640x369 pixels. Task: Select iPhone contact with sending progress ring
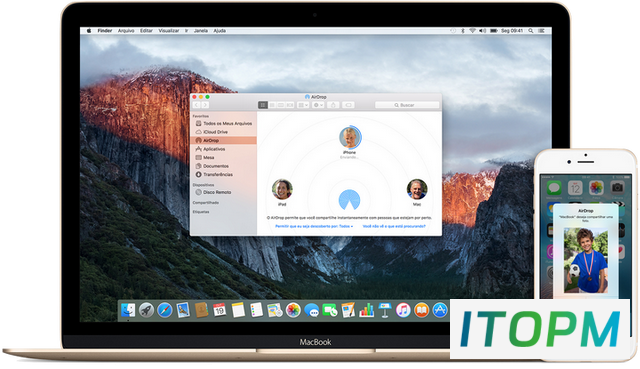350,138
